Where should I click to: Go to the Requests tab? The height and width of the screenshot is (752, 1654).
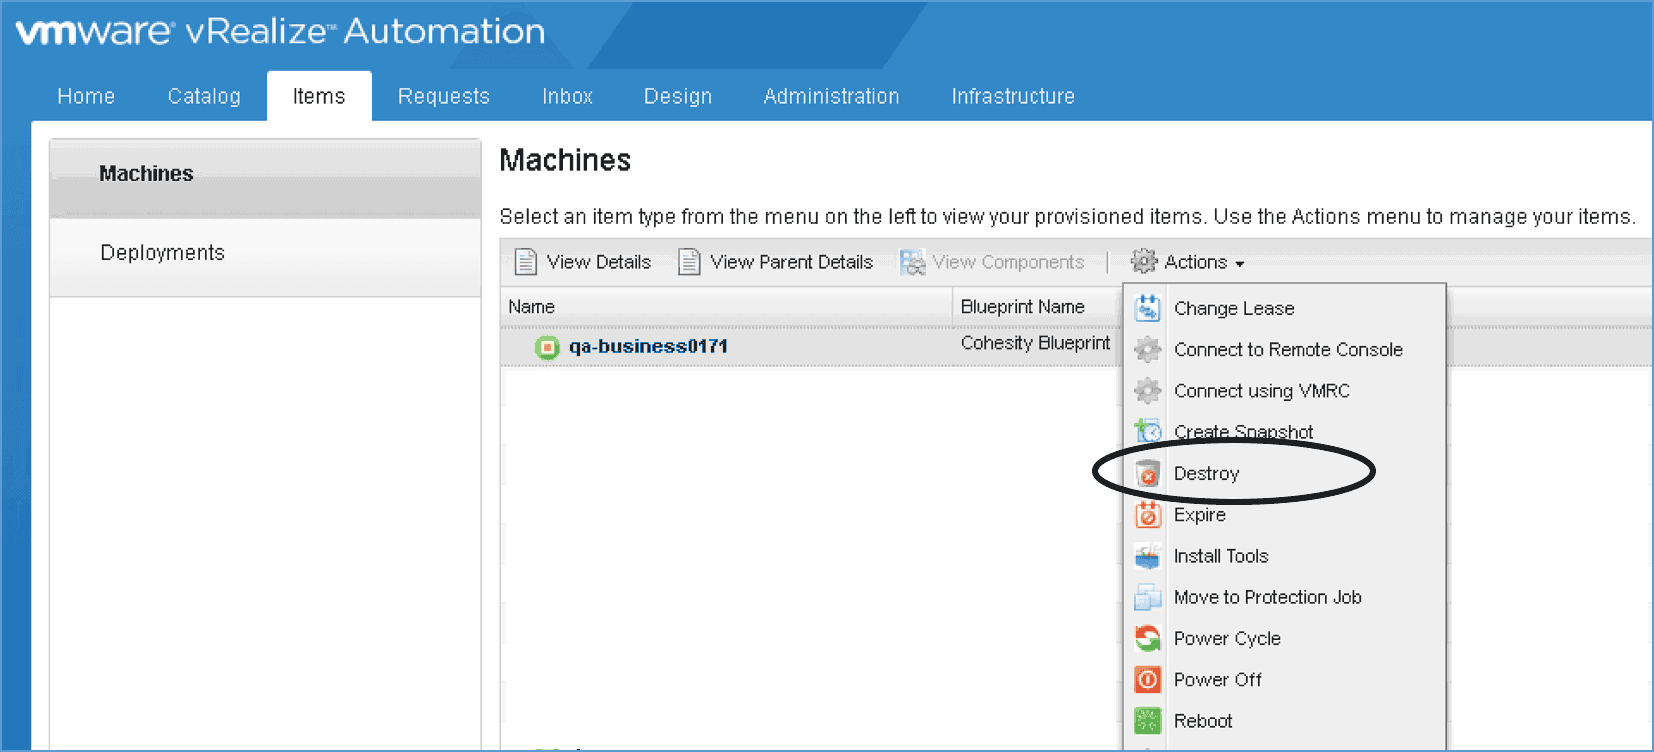click(444, 96)
